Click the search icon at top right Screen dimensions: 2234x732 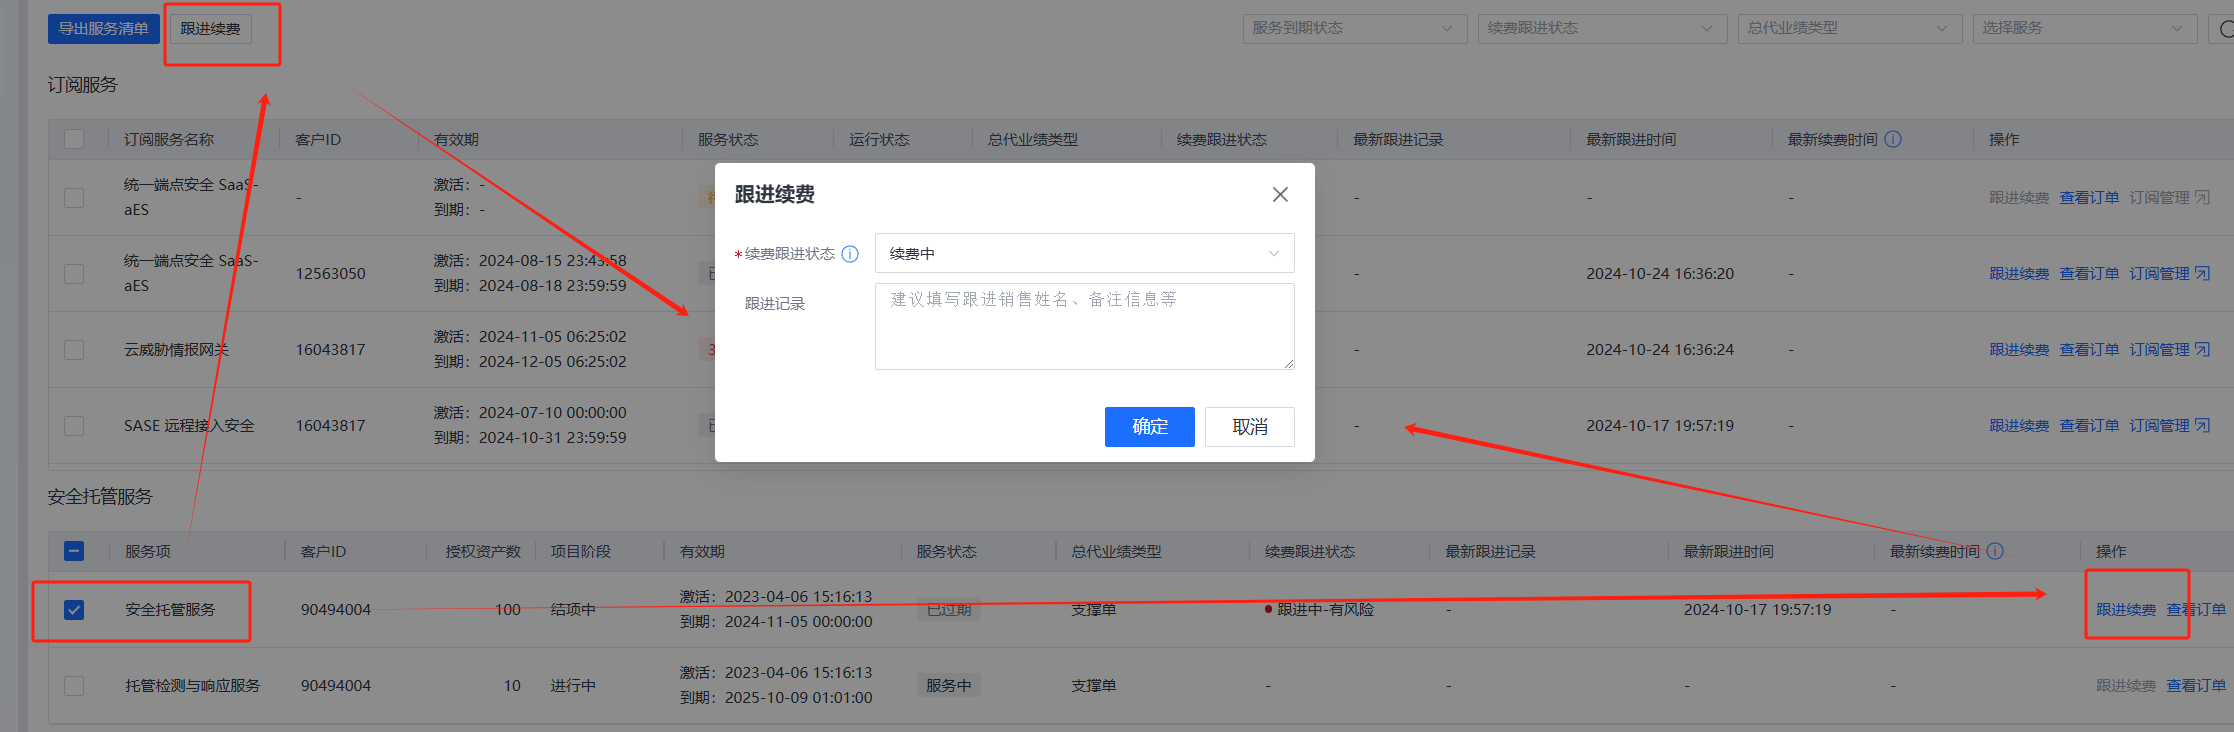[x=2225, y=29]
